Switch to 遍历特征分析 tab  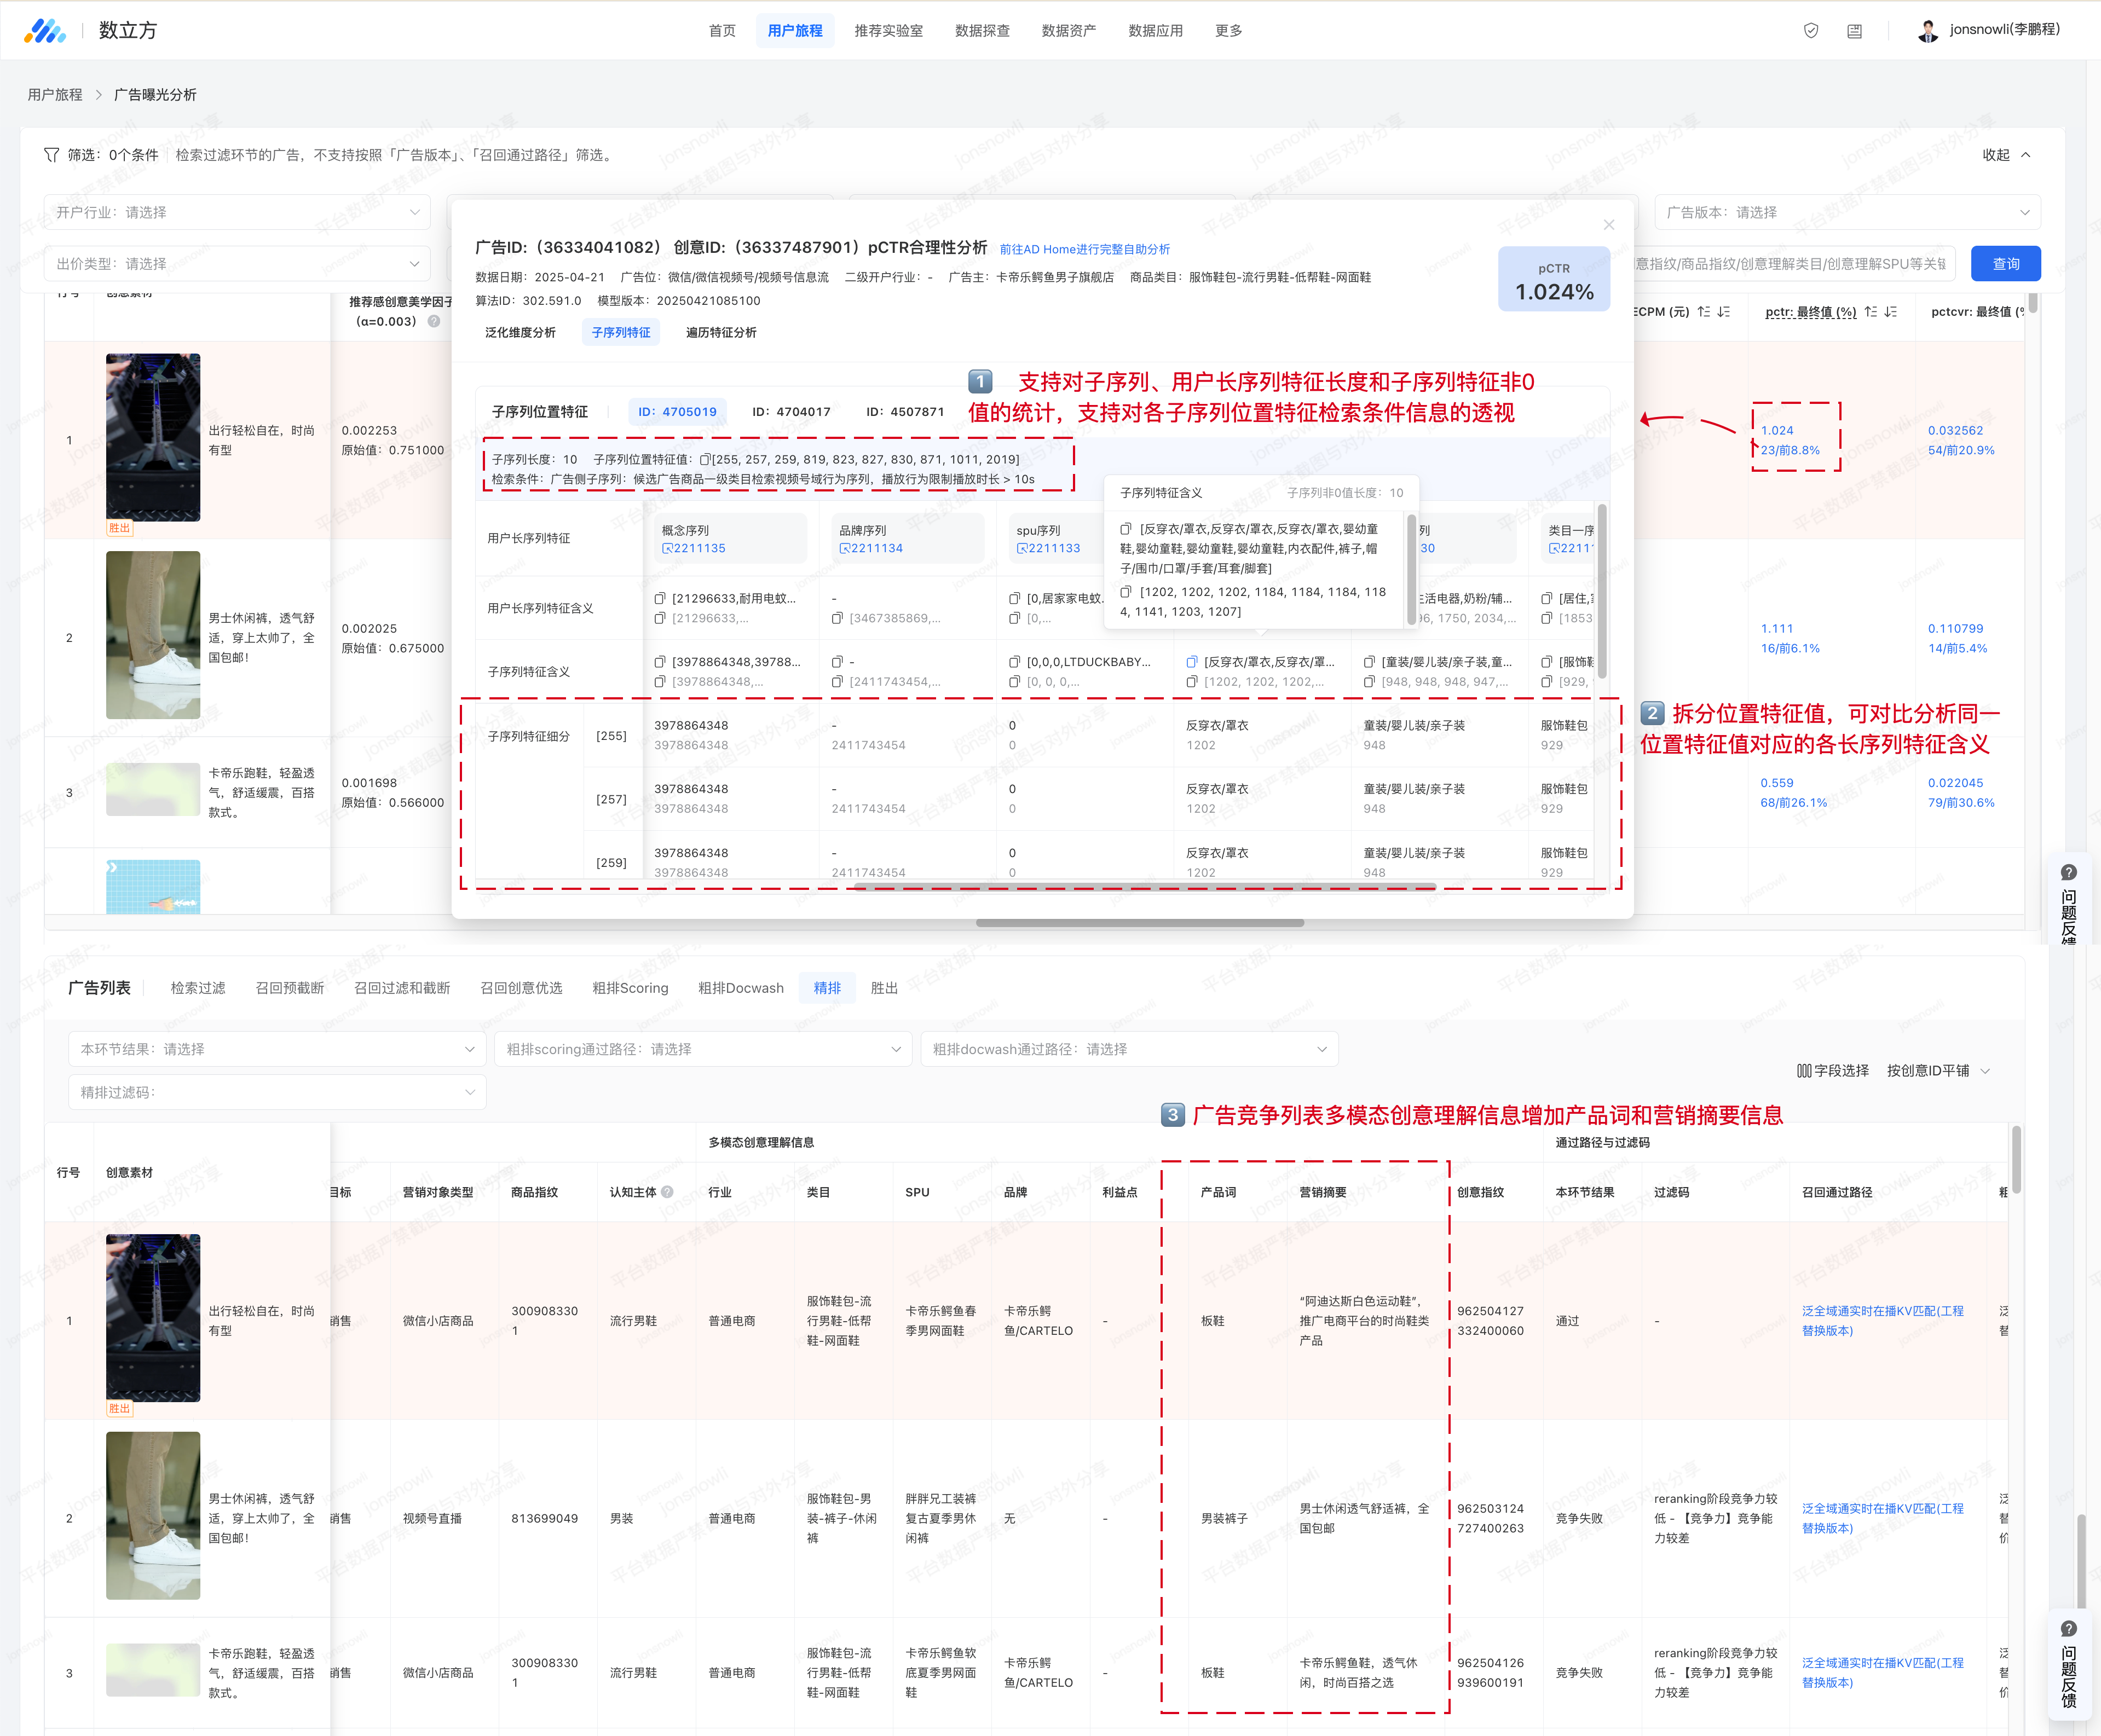click(721, 332)
